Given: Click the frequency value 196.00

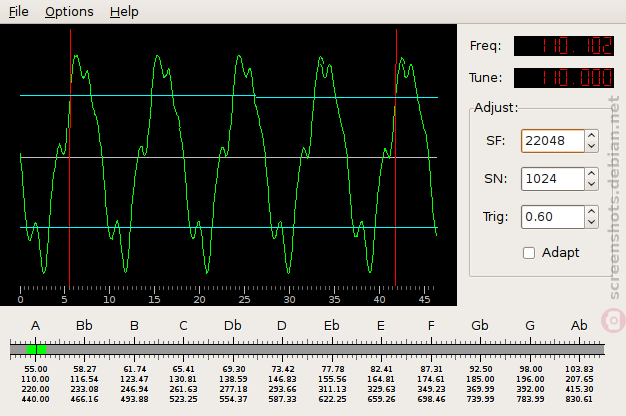Looking at the screenshot, I should click(530, 379).
